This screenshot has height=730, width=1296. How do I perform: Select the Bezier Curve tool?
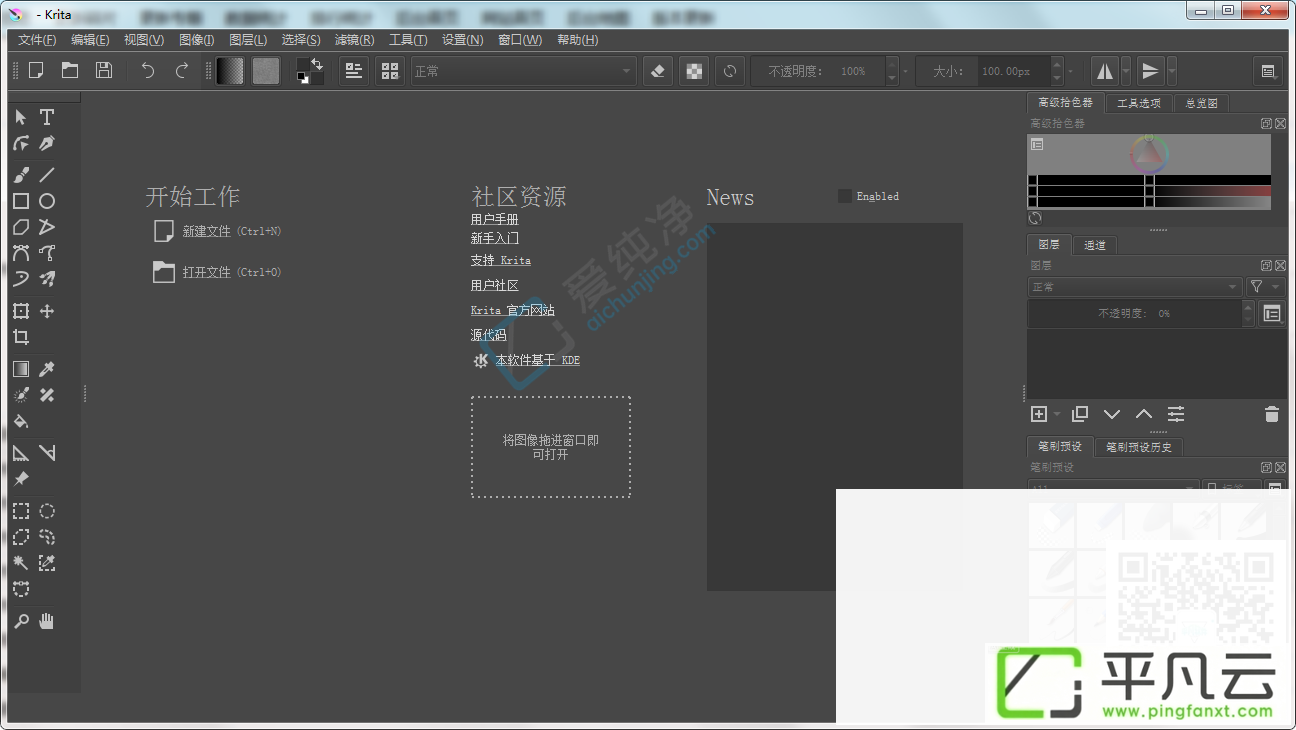pyautogui.click(x=21, y=253)
